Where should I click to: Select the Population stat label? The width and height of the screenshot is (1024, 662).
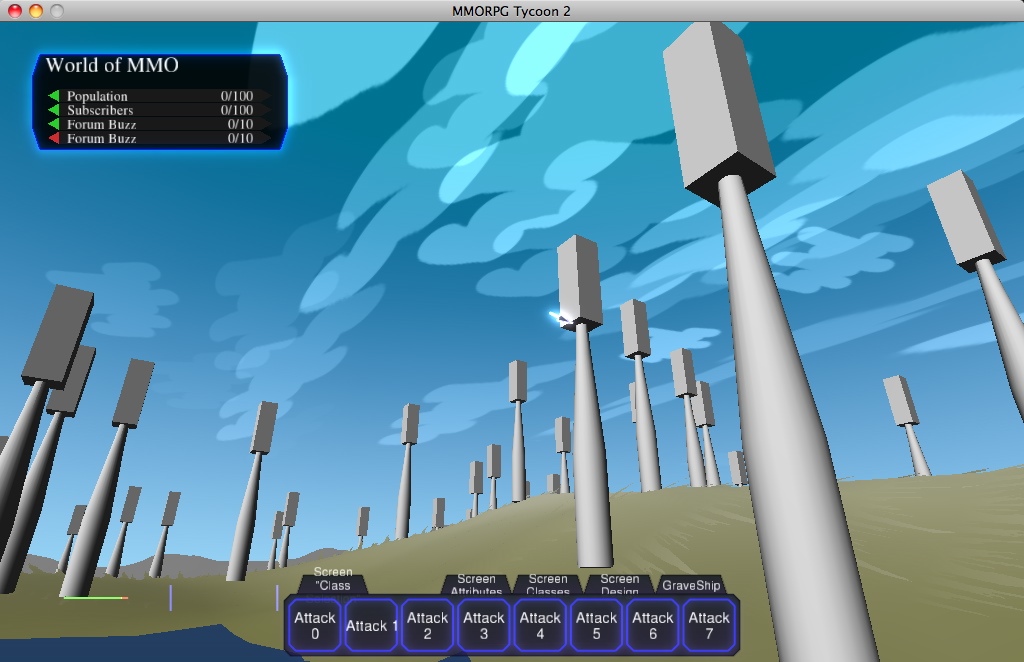tap(97, 96)
